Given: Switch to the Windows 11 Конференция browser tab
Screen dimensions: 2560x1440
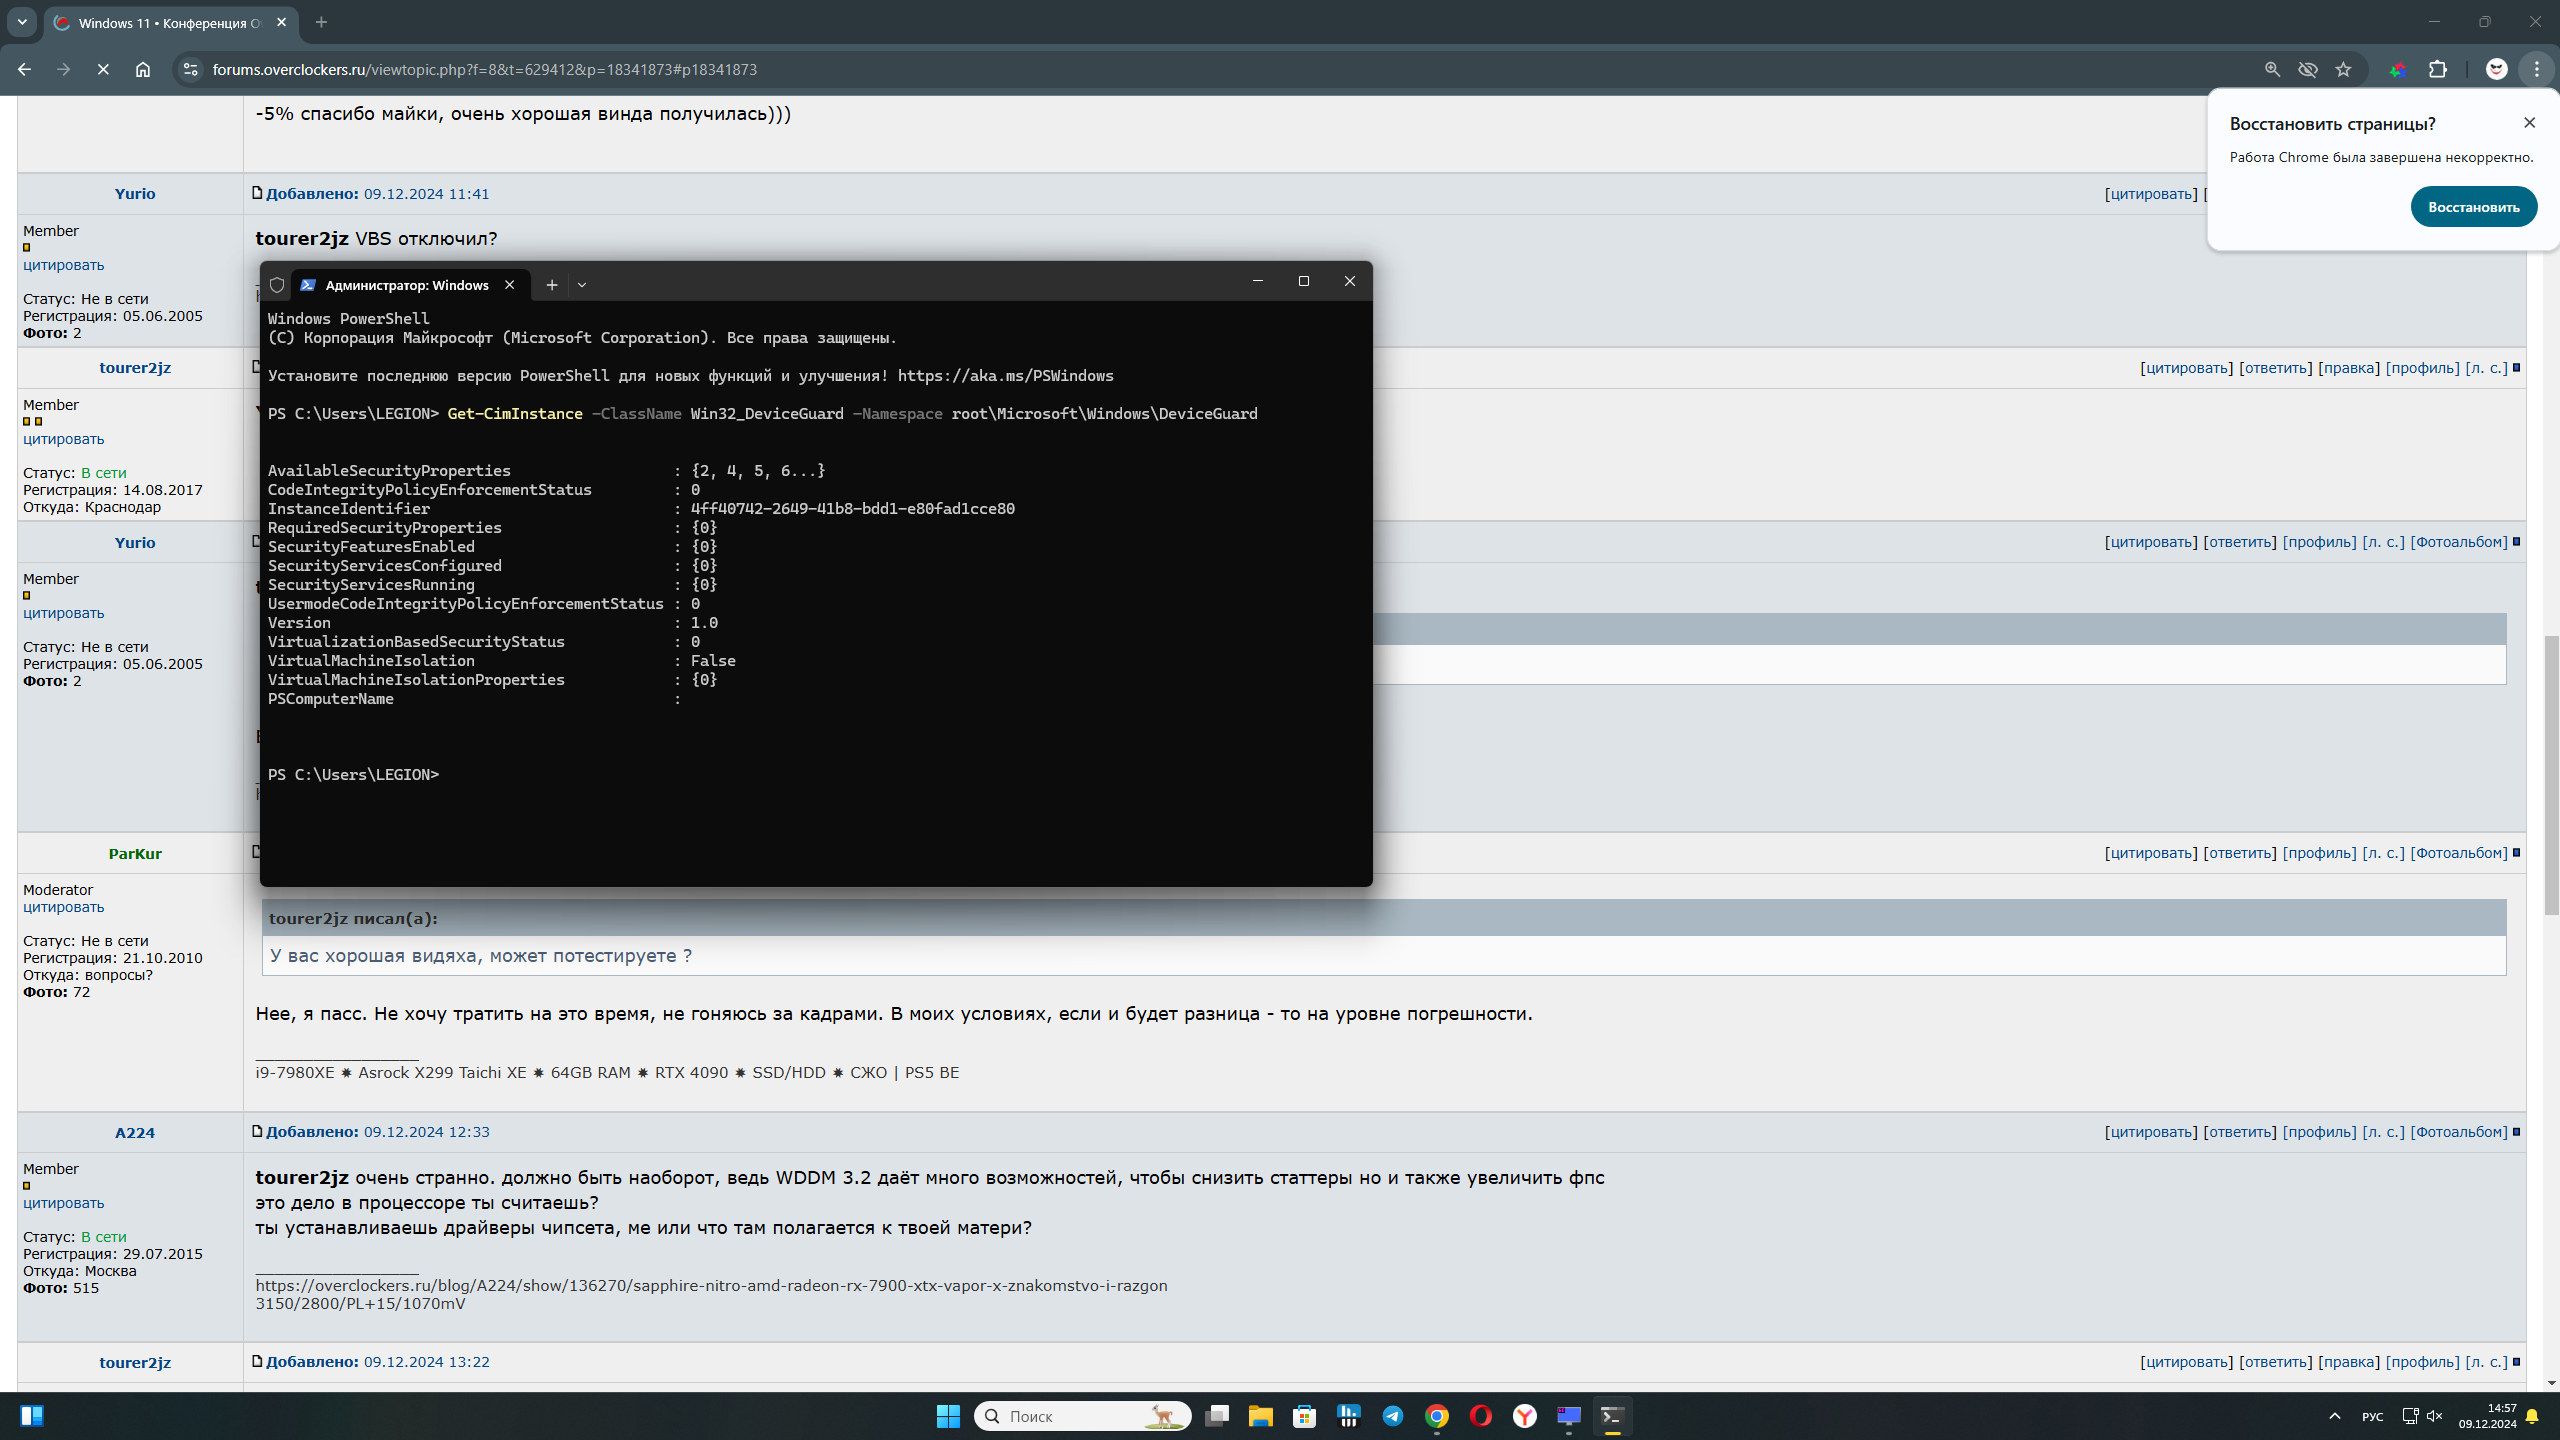Looking at the screenshot, I should (170, 22).
